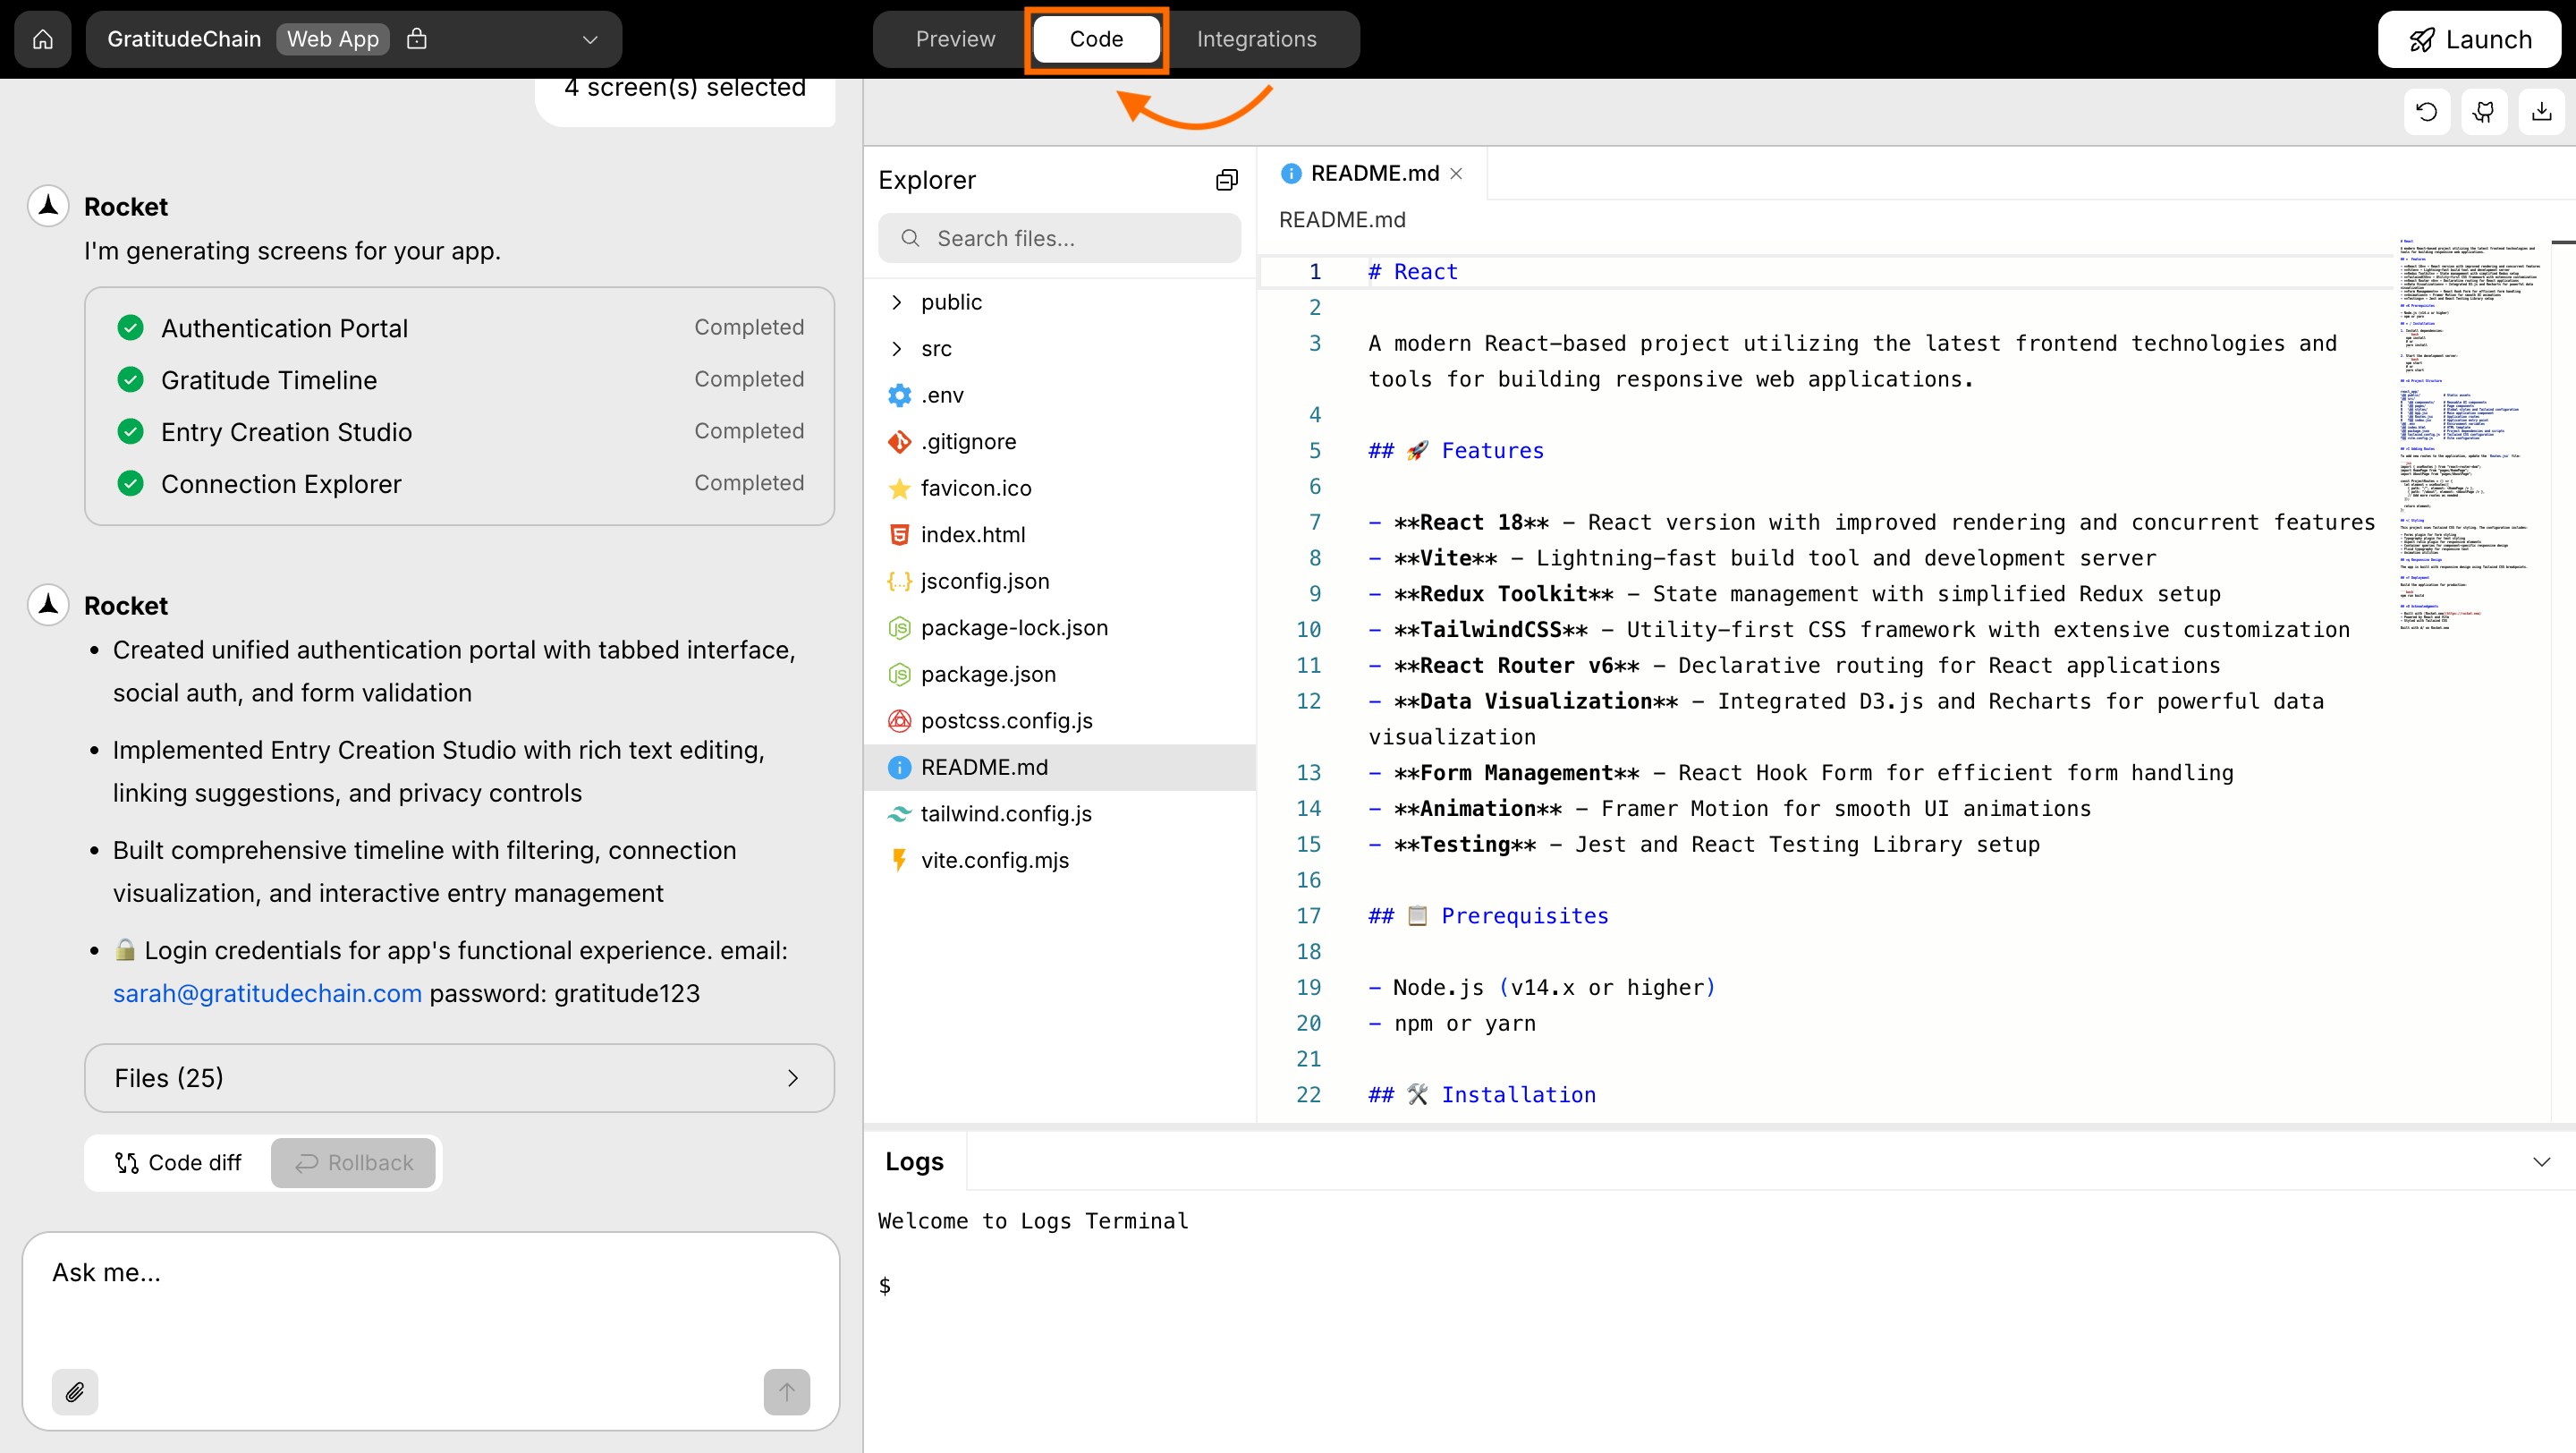Switch to the Preview tab
Viewport: 2576px width, 1453px height.
tap(954, 39)
